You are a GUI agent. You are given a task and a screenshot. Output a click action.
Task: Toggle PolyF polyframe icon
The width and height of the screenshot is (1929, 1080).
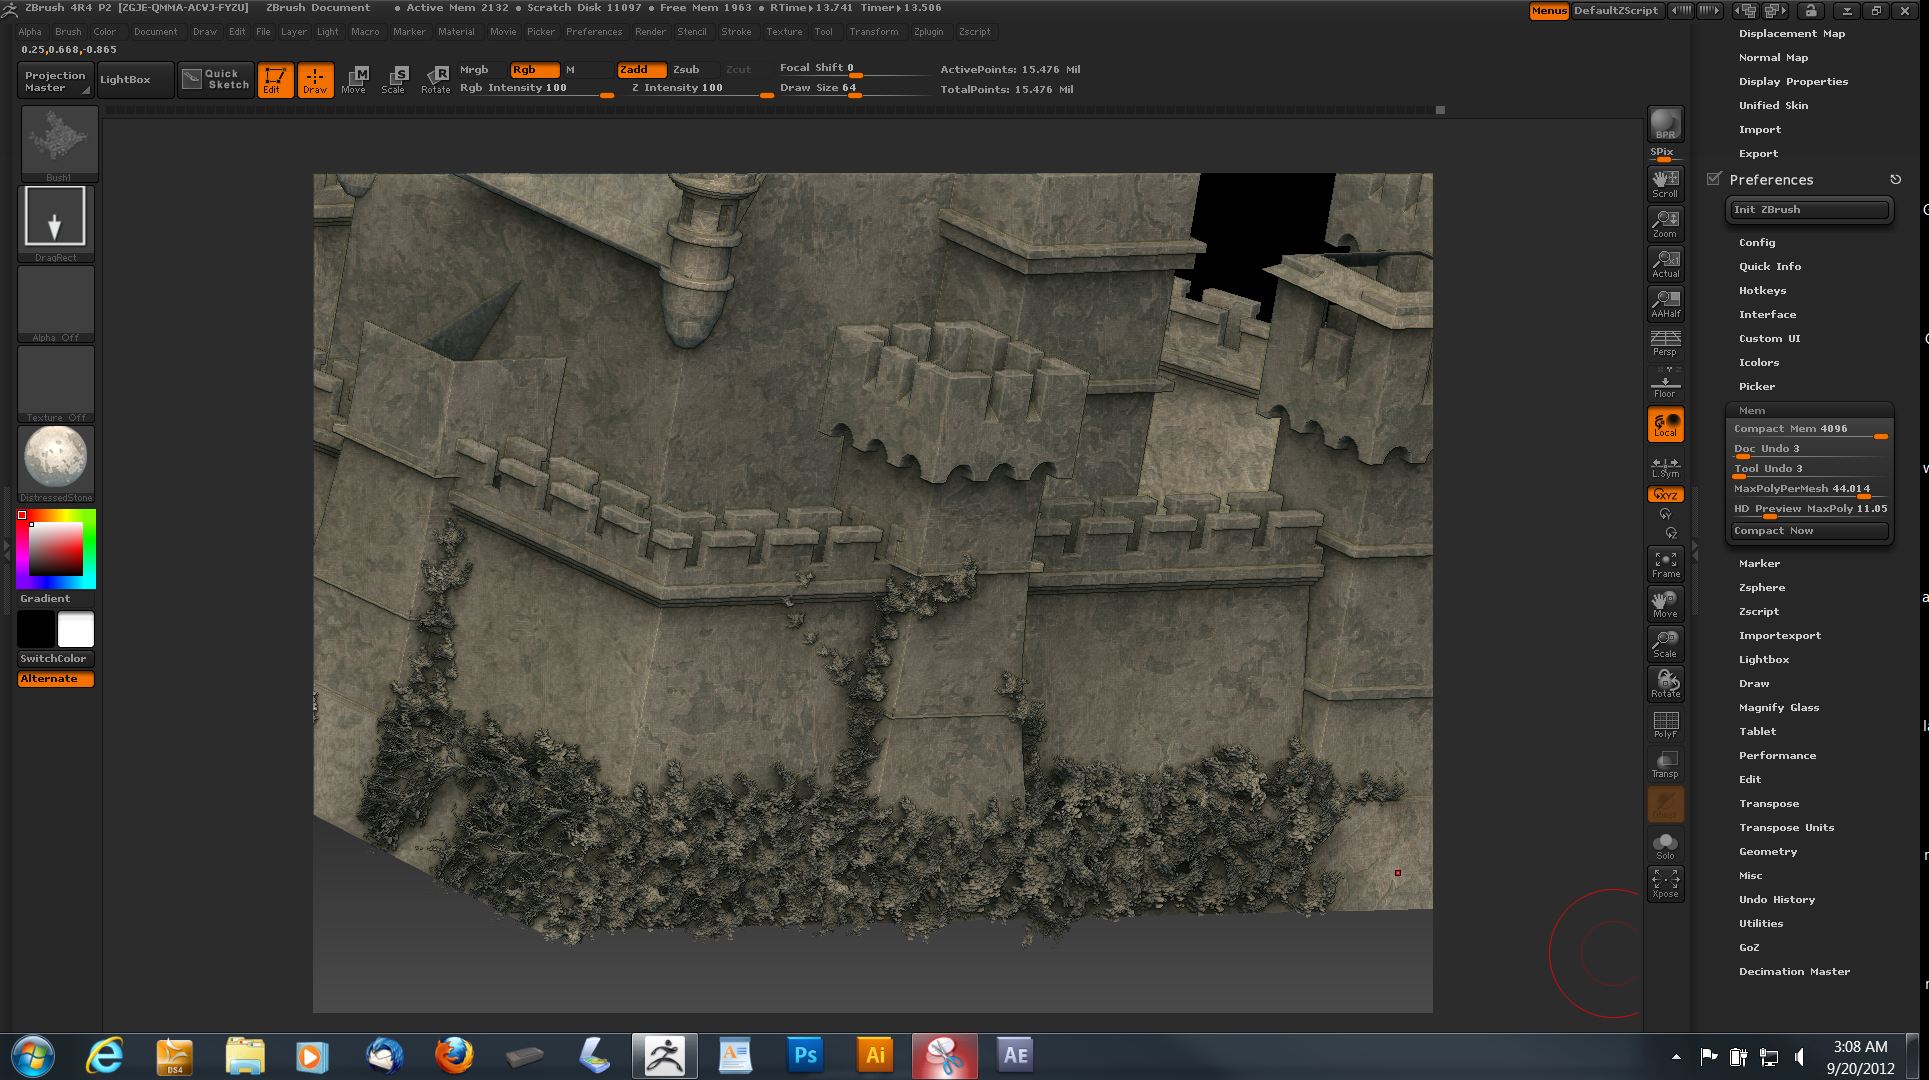click(x=1665, y=724)
